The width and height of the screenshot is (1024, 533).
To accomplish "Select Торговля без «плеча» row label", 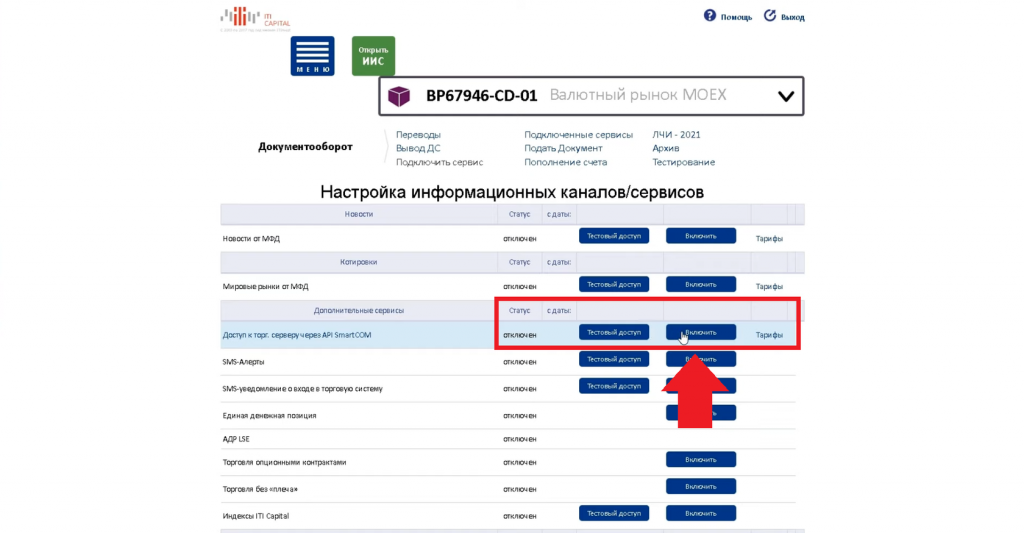I will [x=260, y=489].
